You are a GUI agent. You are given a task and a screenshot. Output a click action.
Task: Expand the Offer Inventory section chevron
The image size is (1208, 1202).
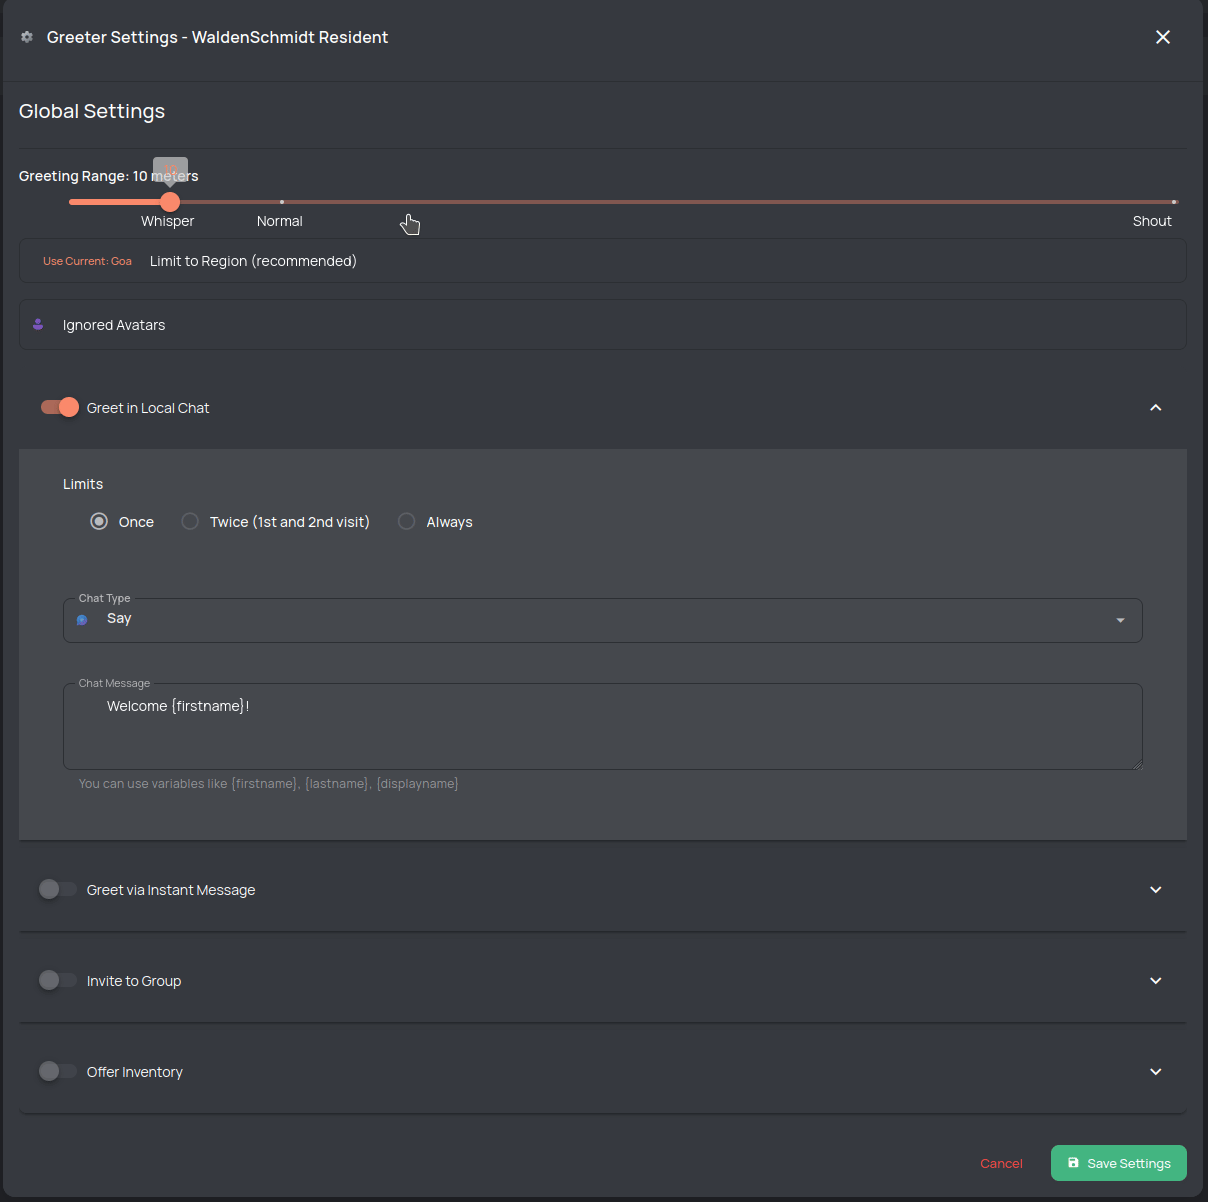coord(1155,1072)
